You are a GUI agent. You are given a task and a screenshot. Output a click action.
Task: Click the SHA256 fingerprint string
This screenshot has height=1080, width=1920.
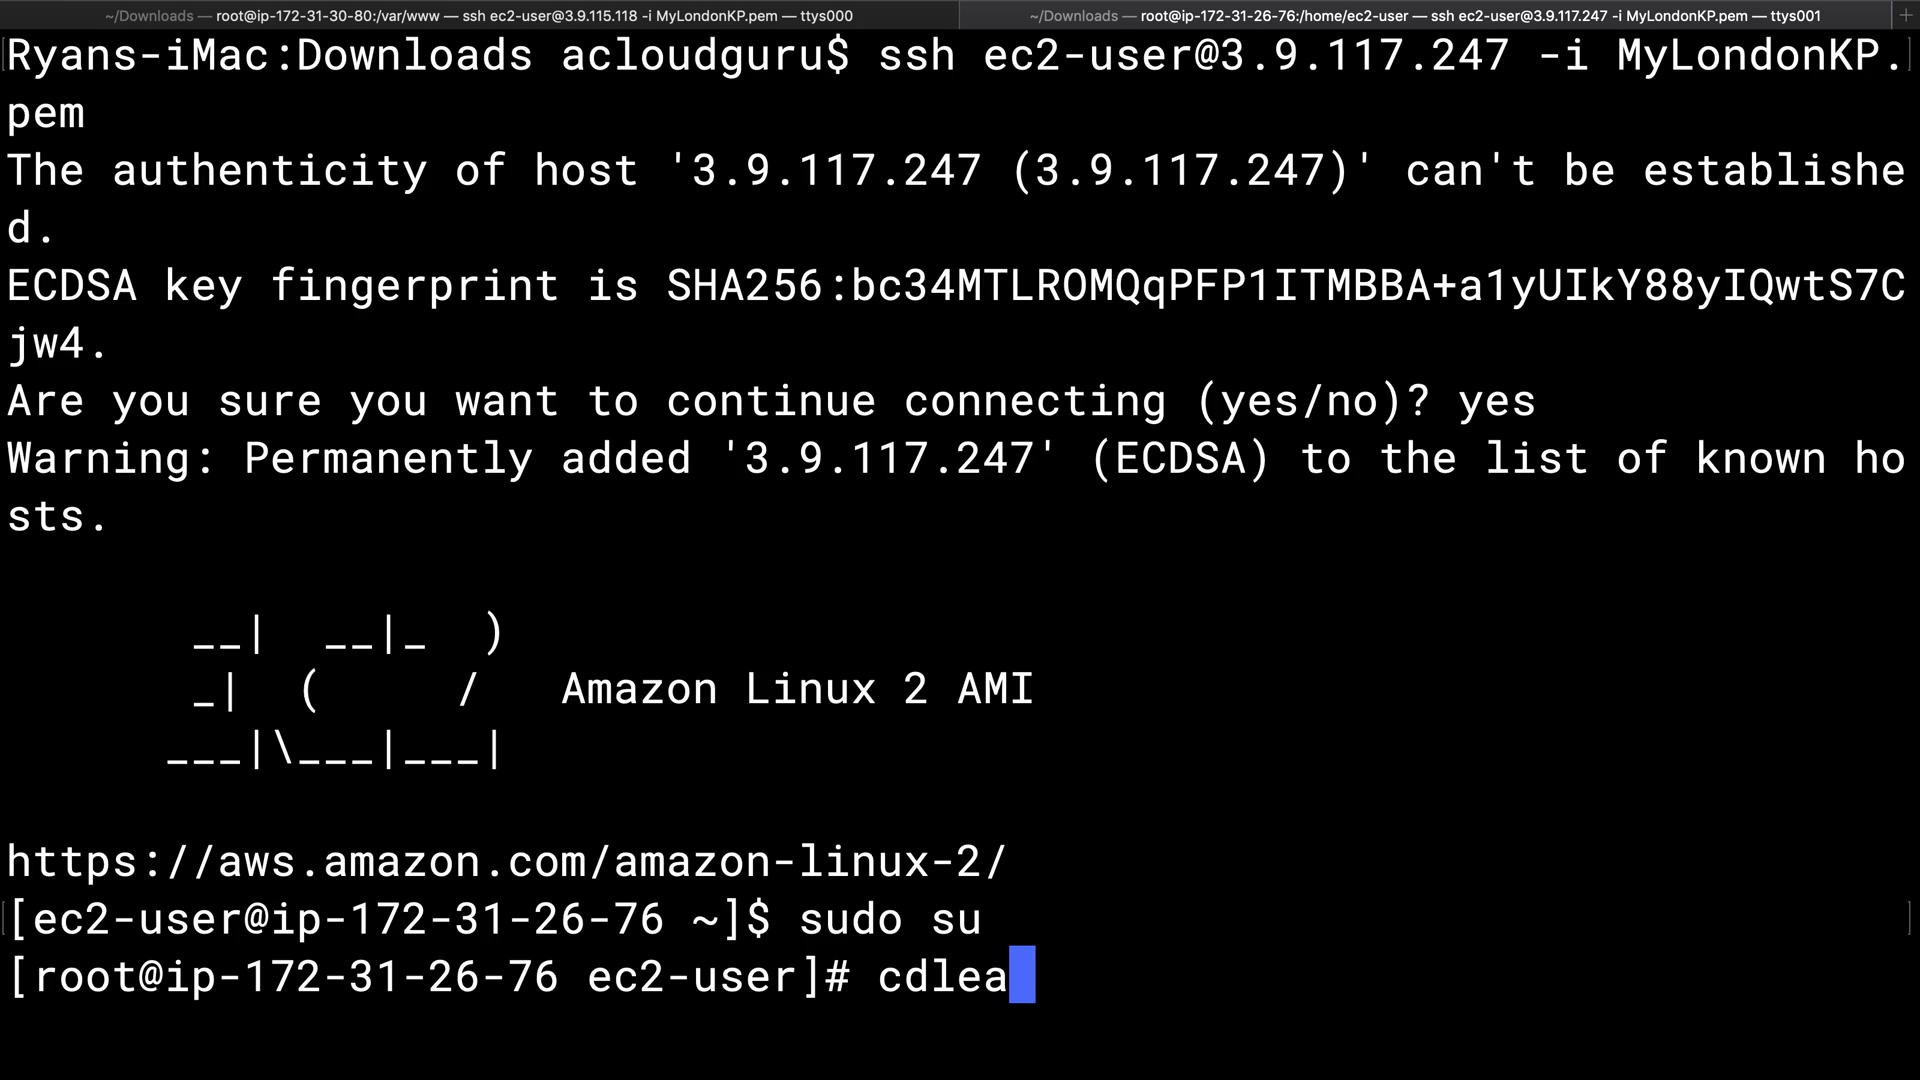point(1285,287)
